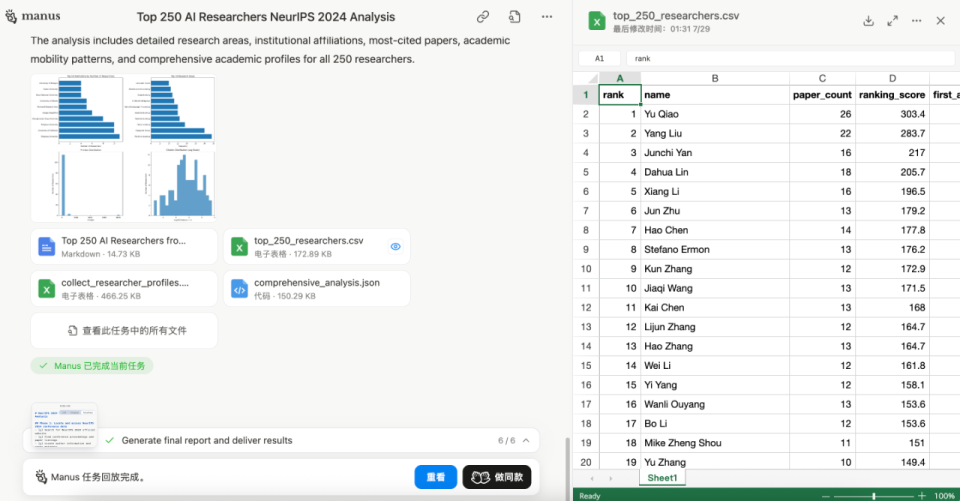
Task: View all files in this task
Action: 124,331
